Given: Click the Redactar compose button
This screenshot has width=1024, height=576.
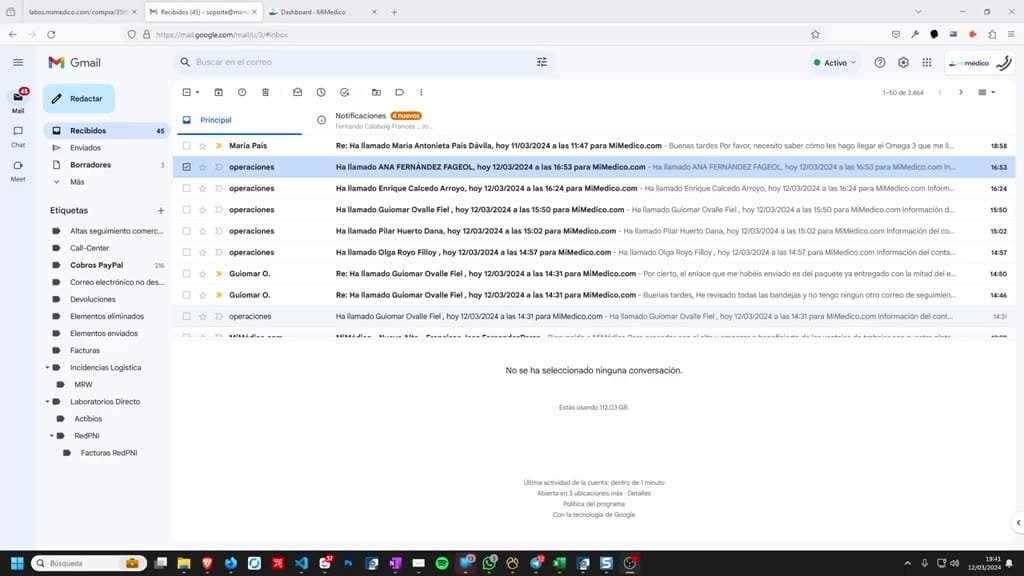Looking at the screenshot, I should [x=79, y=99].
